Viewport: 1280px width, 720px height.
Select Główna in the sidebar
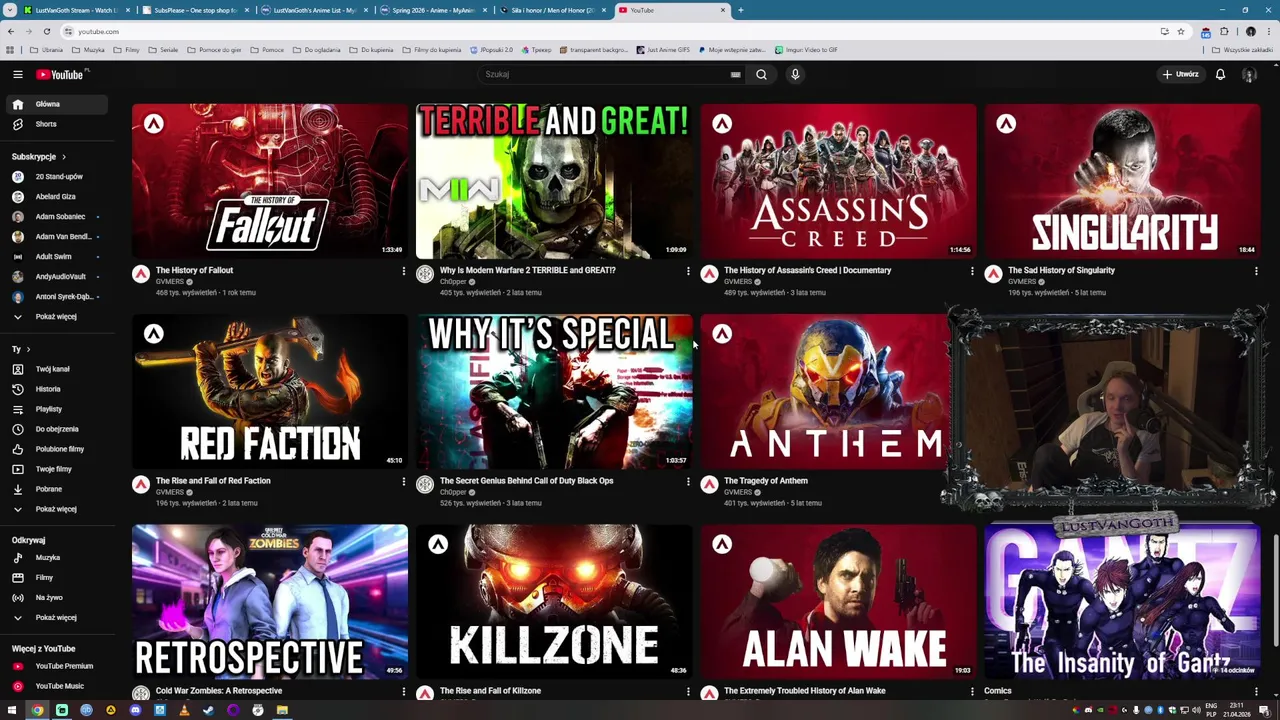pos(55,104)
